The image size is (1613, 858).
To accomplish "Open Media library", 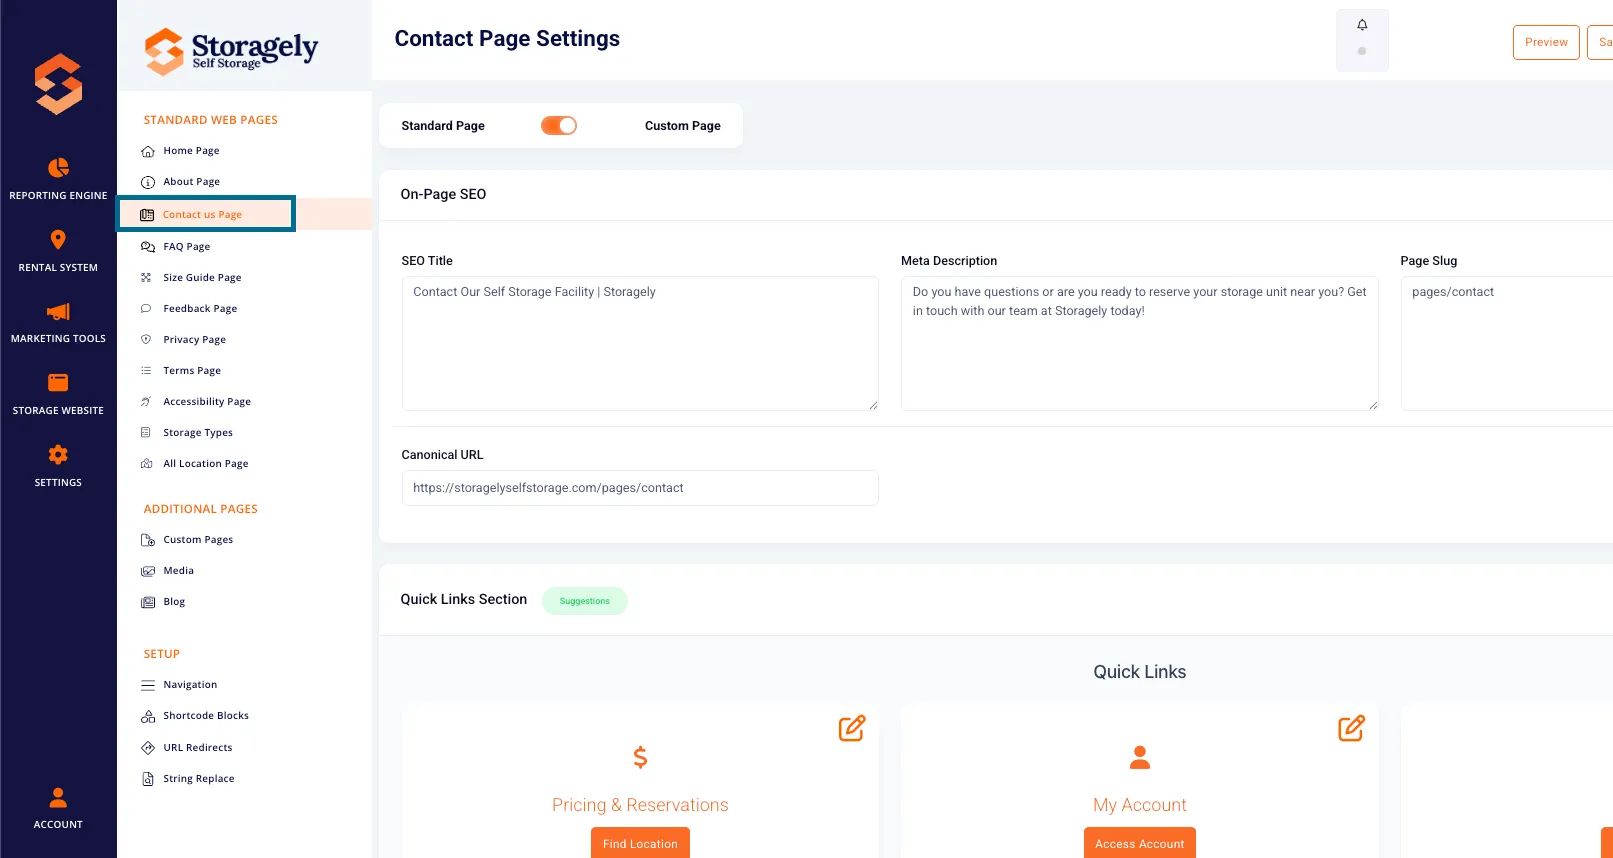I will [178, 571].
